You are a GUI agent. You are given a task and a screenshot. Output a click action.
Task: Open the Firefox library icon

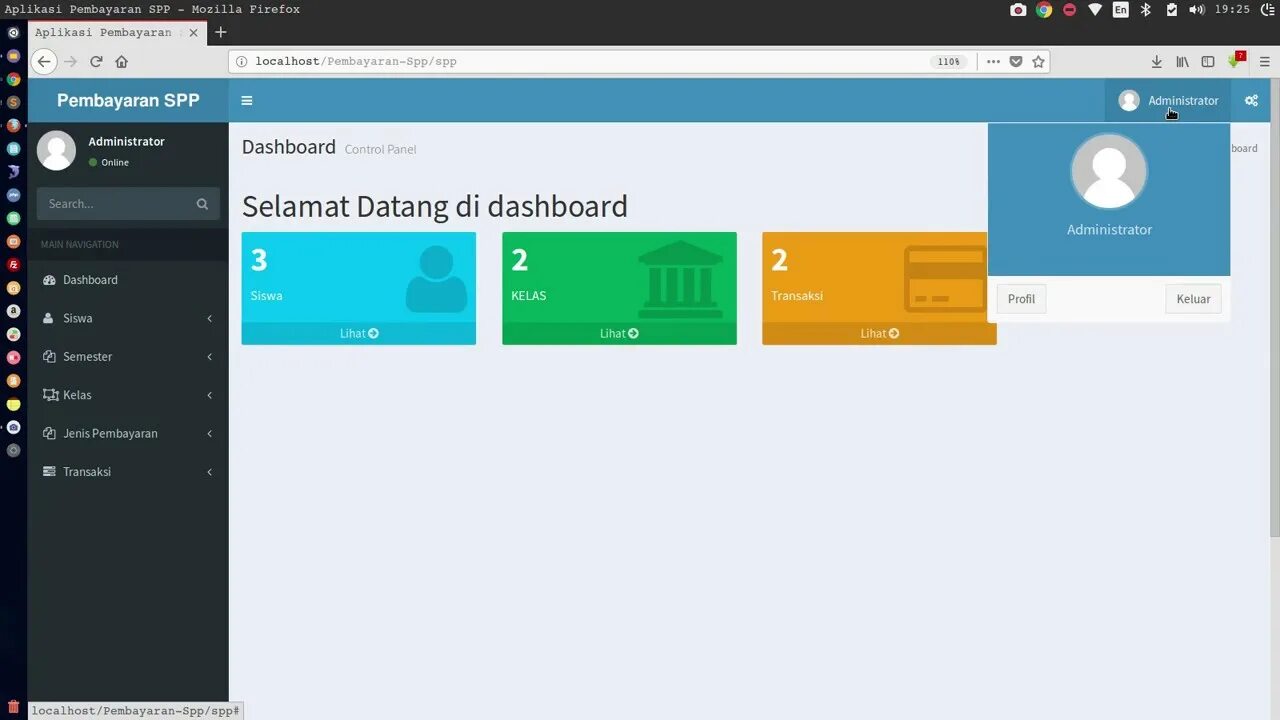coord(1182,61)
